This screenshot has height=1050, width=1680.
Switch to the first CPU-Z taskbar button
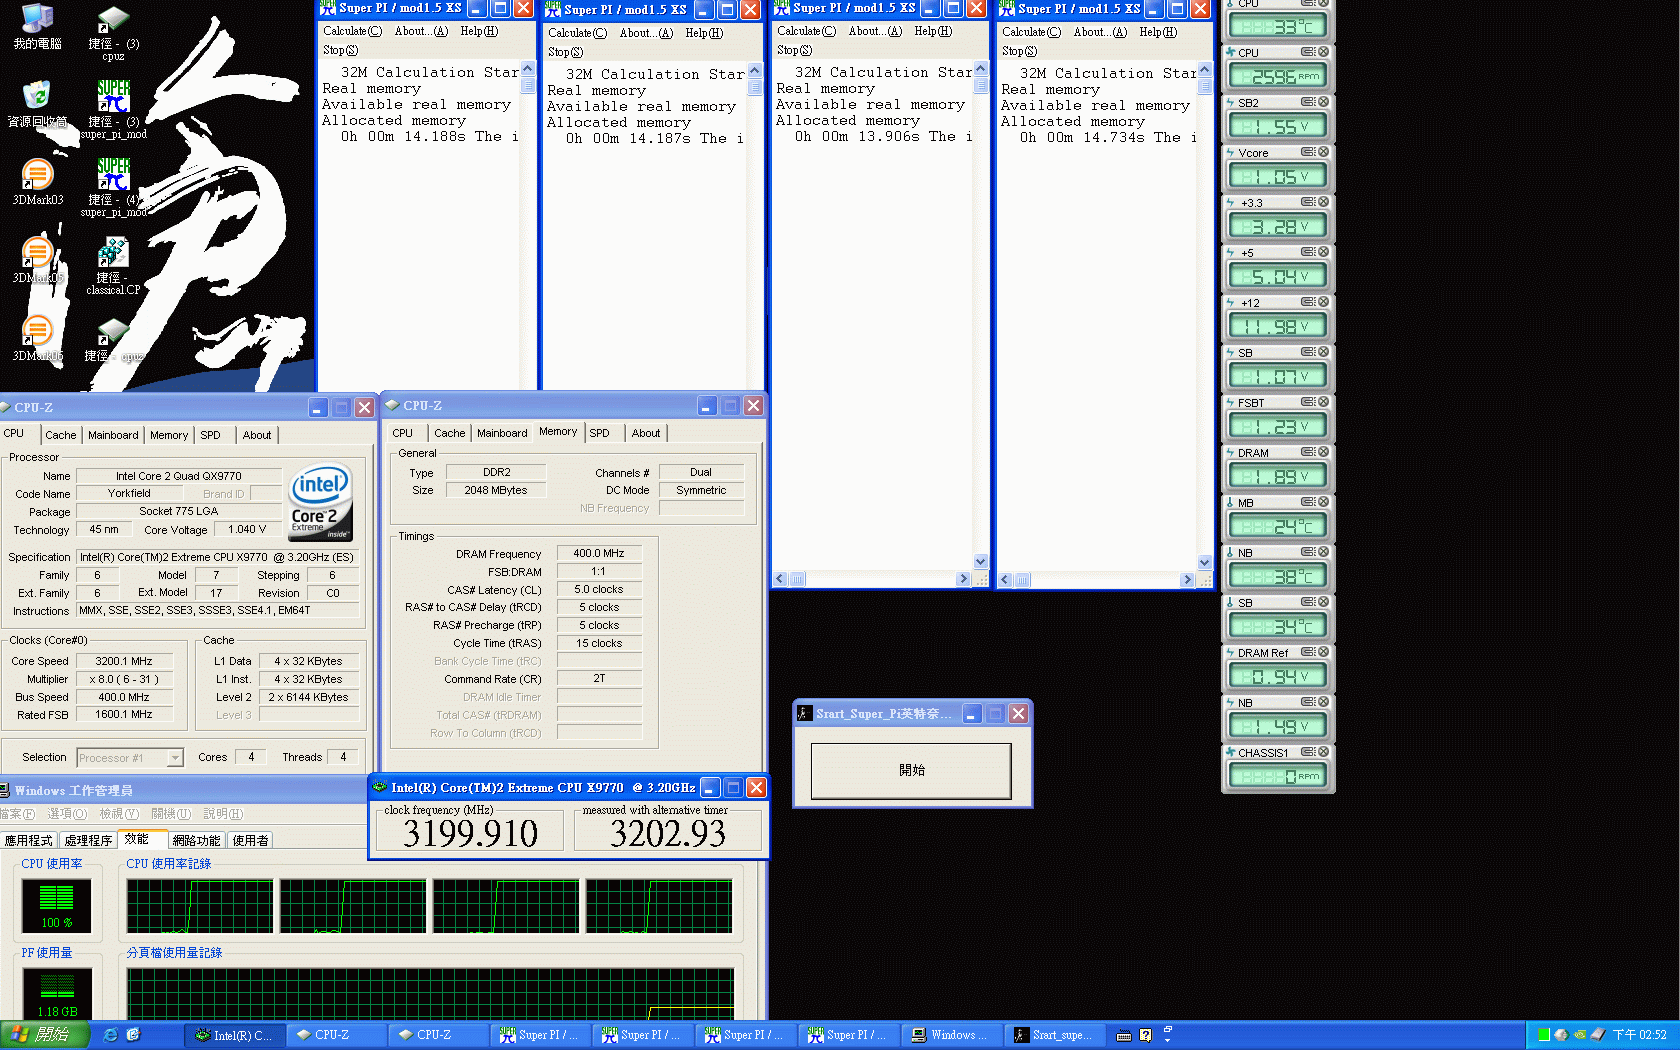click(x=337, y=1035)
